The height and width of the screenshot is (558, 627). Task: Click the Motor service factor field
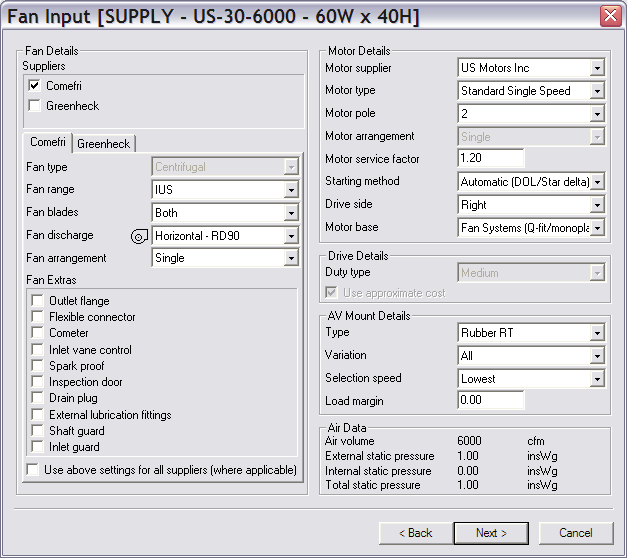[x=491, y=159]
